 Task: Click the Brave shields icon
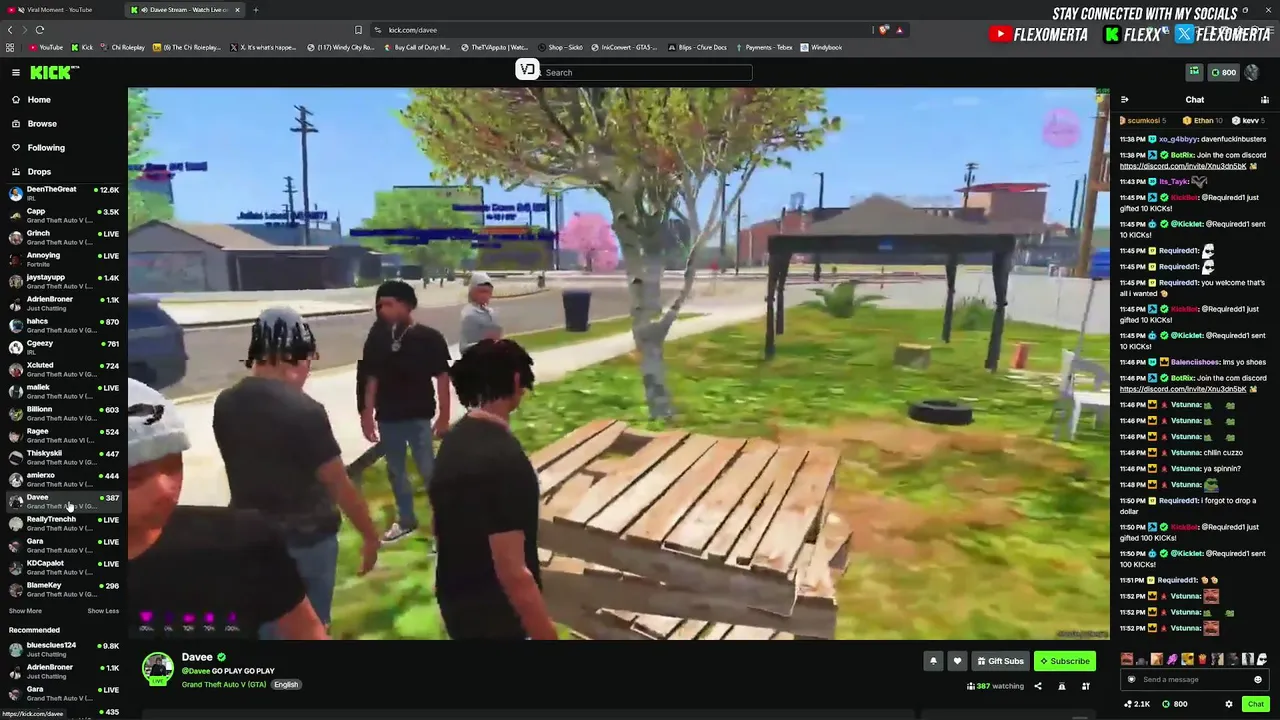pos(884,30)
